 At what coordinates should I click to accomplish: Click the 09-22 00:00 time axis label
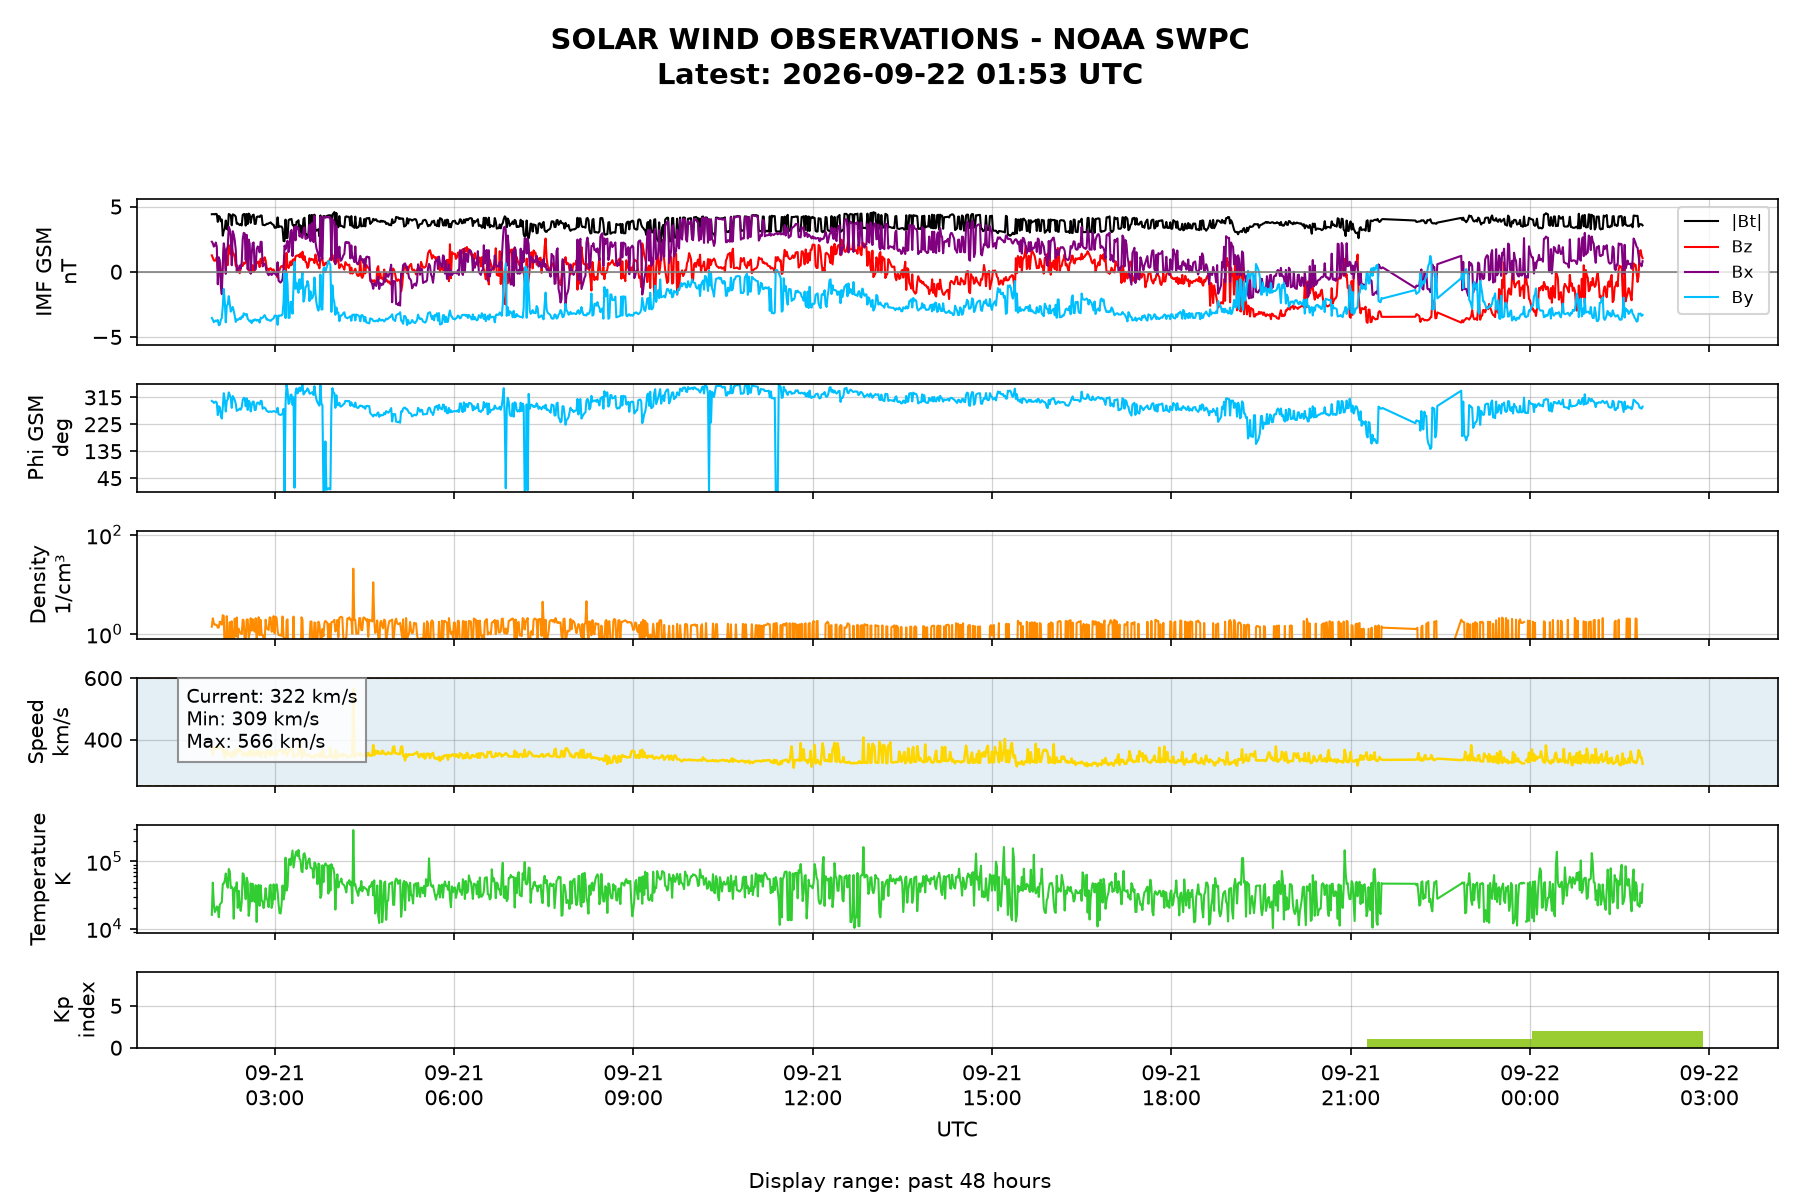[x=1530, y=1086]
